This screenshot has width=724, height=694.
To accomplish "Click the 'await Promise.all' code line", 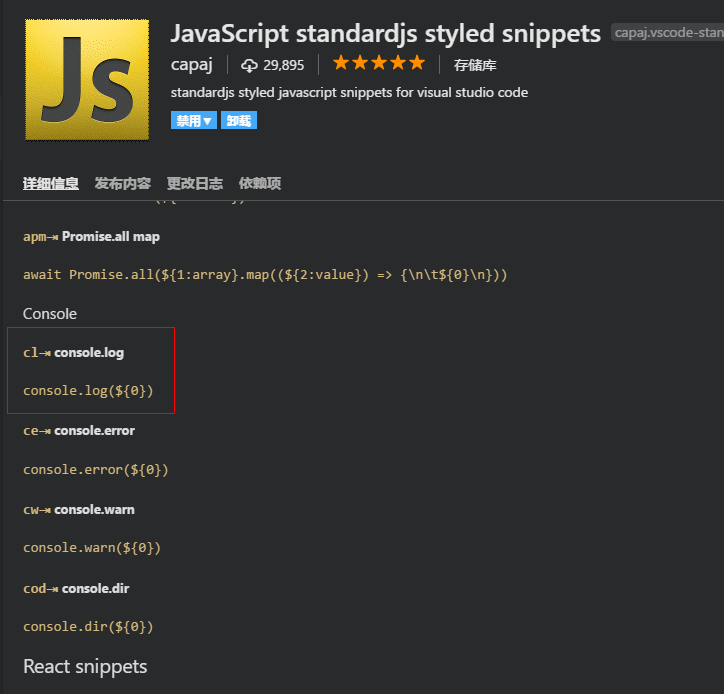I will [x=265, y=275].
